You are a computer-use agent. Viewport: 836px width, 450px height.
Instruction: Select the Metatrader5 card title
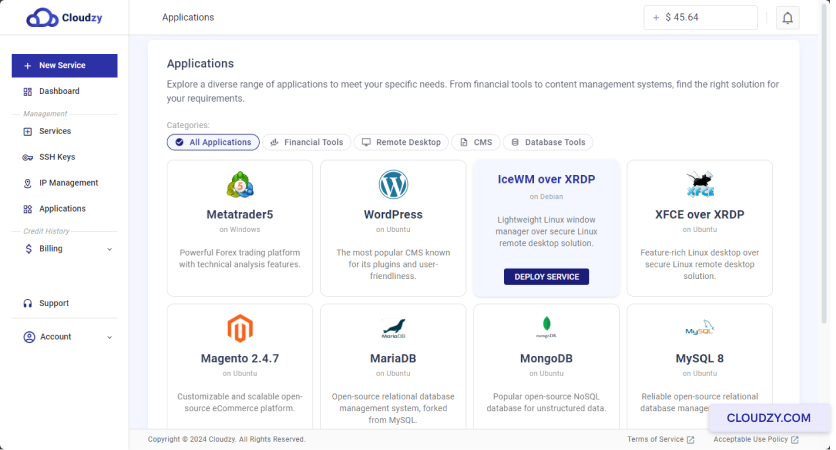tap(240, 215)
